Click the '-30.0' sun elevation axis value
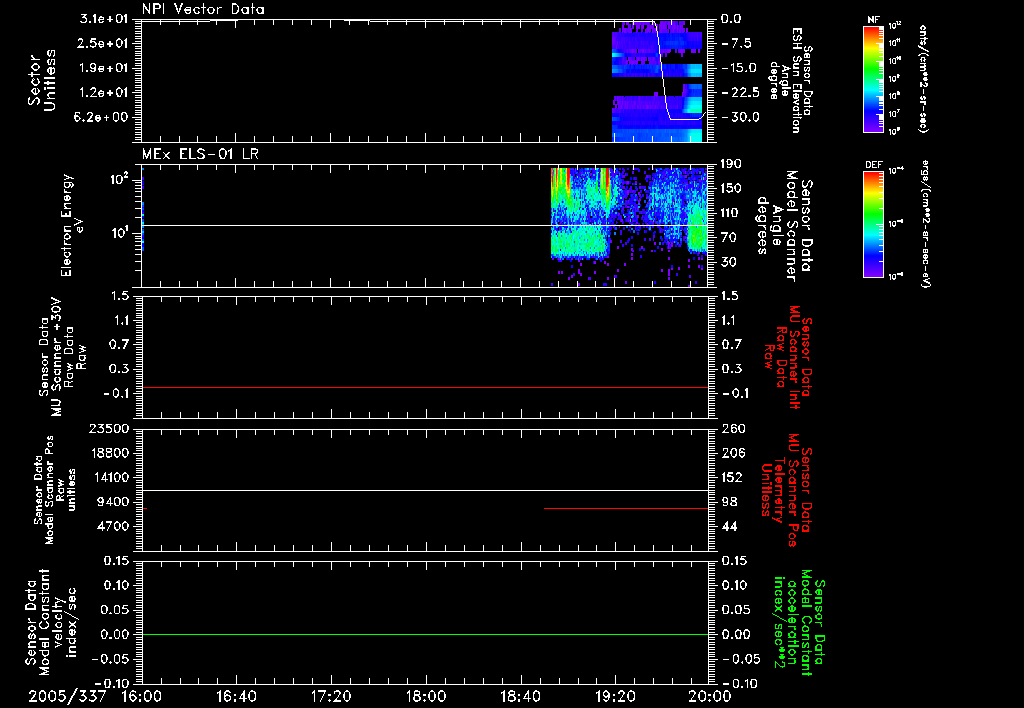 point(741,117)
